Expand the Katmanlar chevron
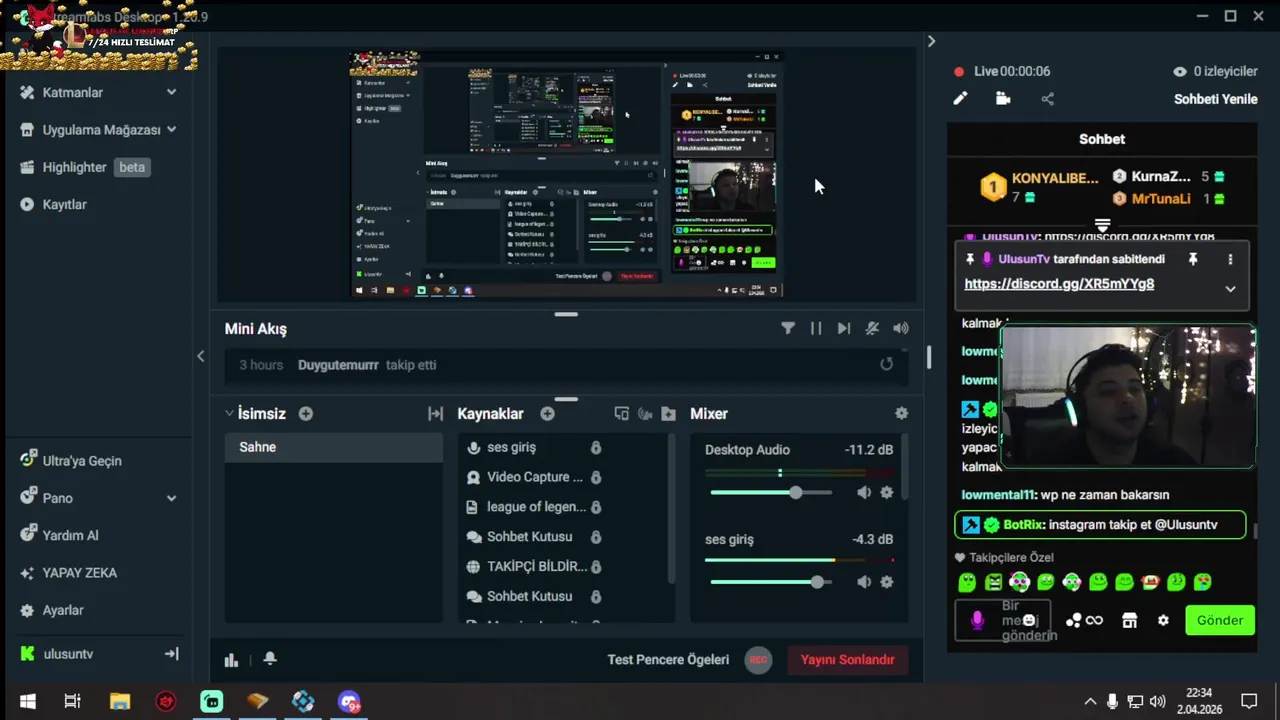Image resolution: width=1280 pixels, height=720 pixels. [x=171, y=92]
